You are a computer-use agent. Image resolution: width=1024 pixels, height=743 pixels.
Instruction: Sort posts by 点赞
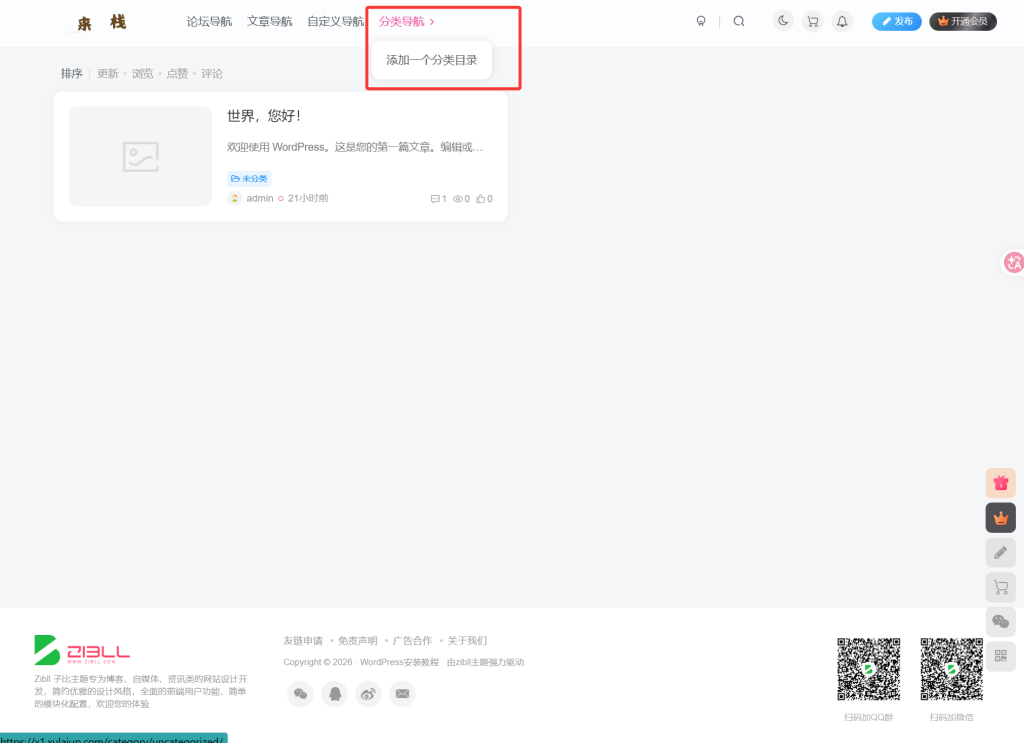177,74
